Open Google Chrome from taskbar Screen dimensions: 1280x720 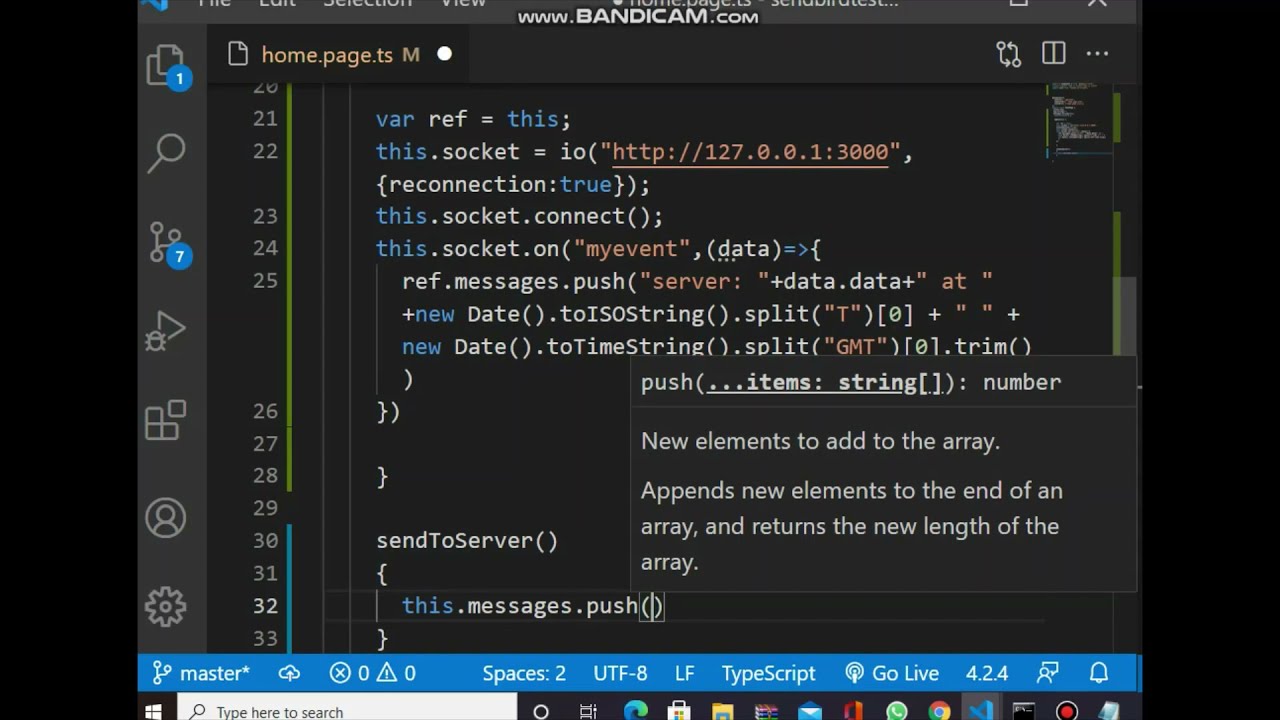[939, 712]
